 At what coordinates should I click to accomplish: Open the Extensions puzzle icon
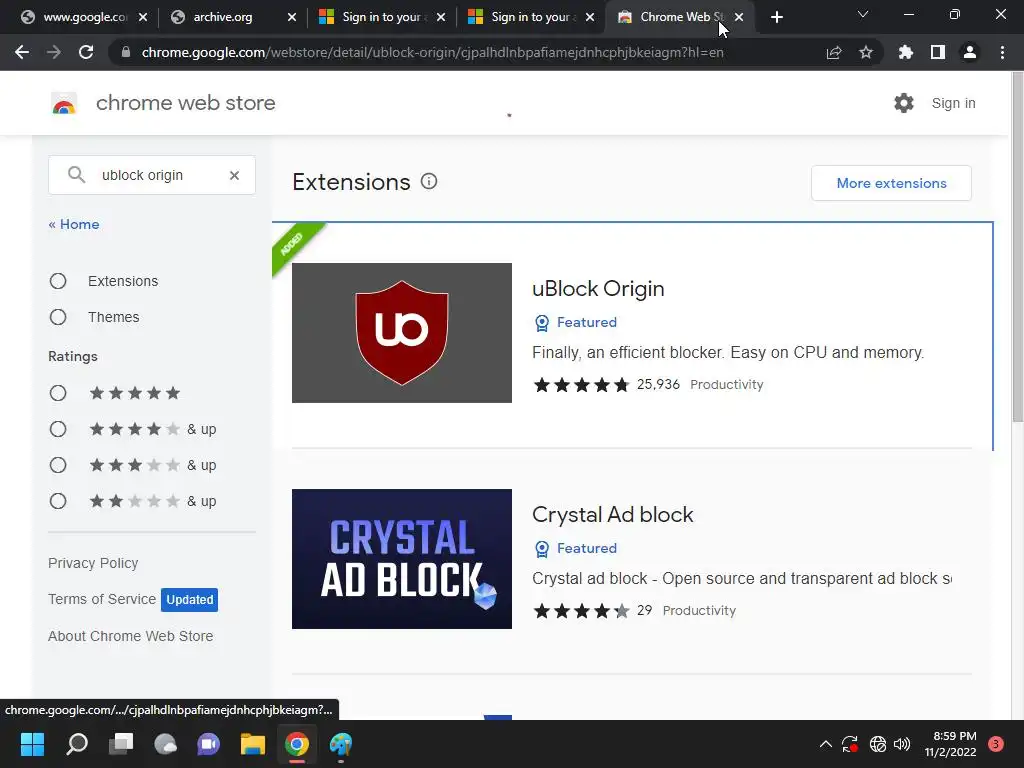pos(906,52)
